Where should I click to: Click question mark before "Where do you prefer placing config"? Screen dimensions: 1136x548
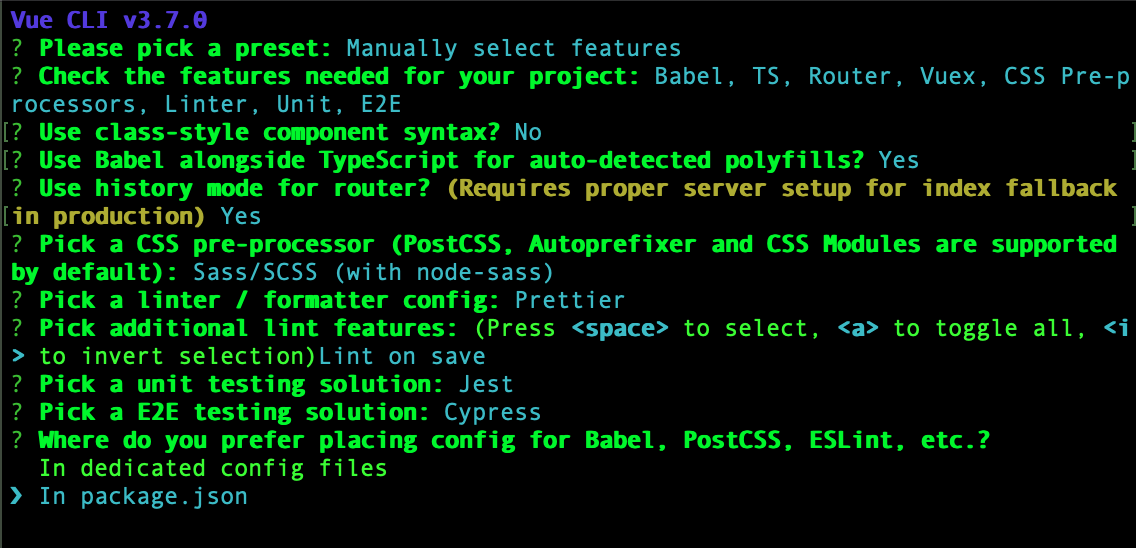[18, 440]
